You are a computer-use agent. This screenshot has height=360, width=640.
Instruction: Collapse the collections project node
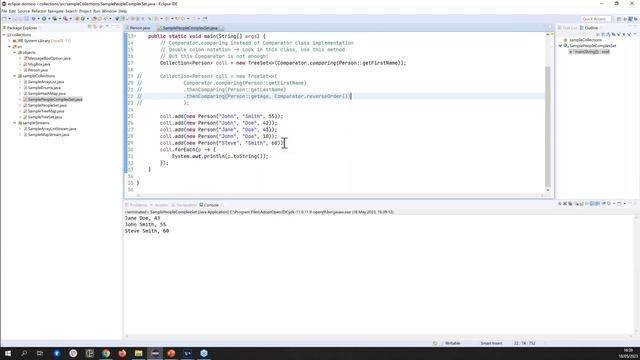point(4,35)
